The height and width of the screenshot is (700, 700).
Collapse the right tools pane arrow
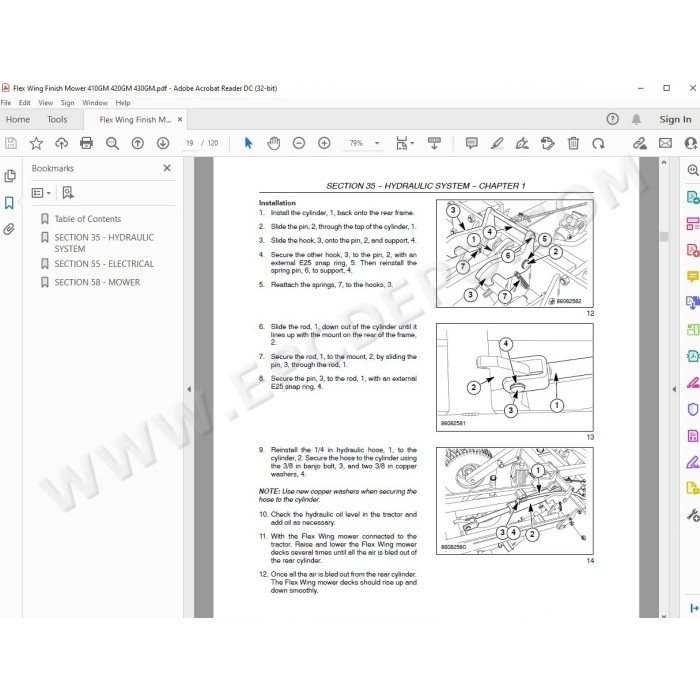[674, 389]
